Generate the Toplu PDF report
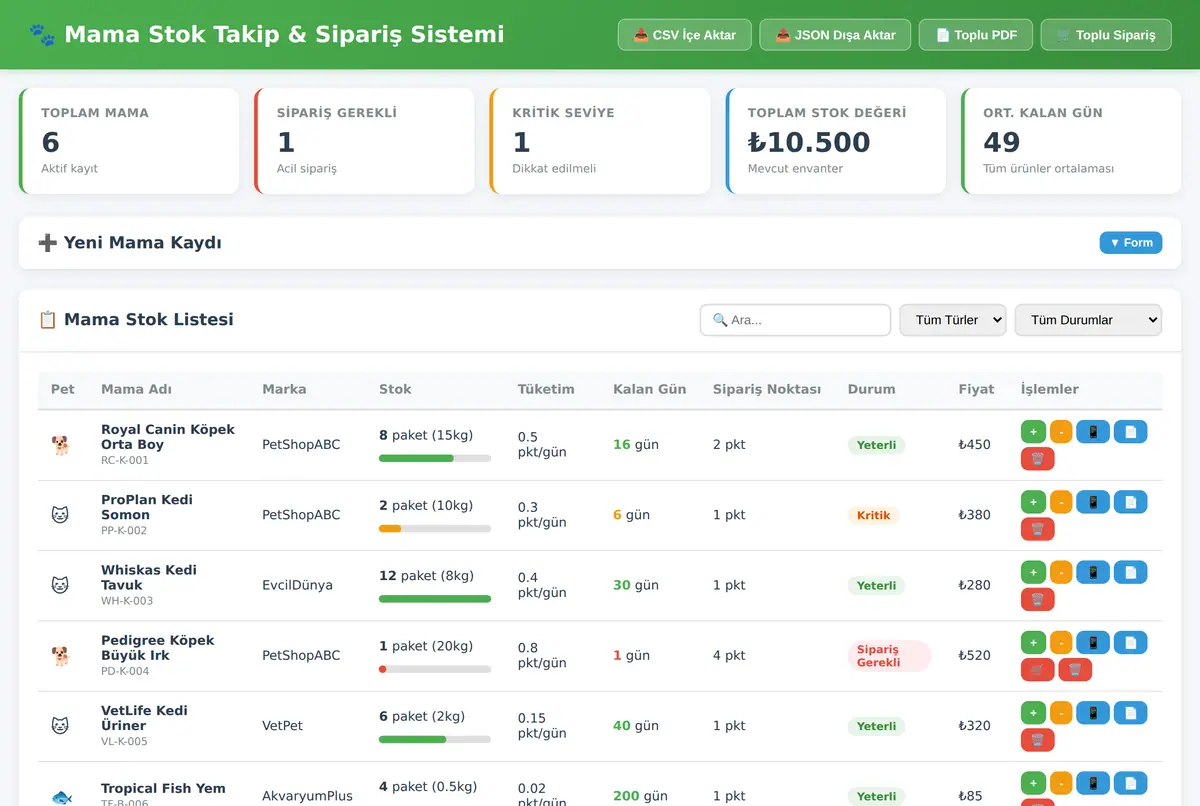The image size is (1200, 806). click(976, 35)
